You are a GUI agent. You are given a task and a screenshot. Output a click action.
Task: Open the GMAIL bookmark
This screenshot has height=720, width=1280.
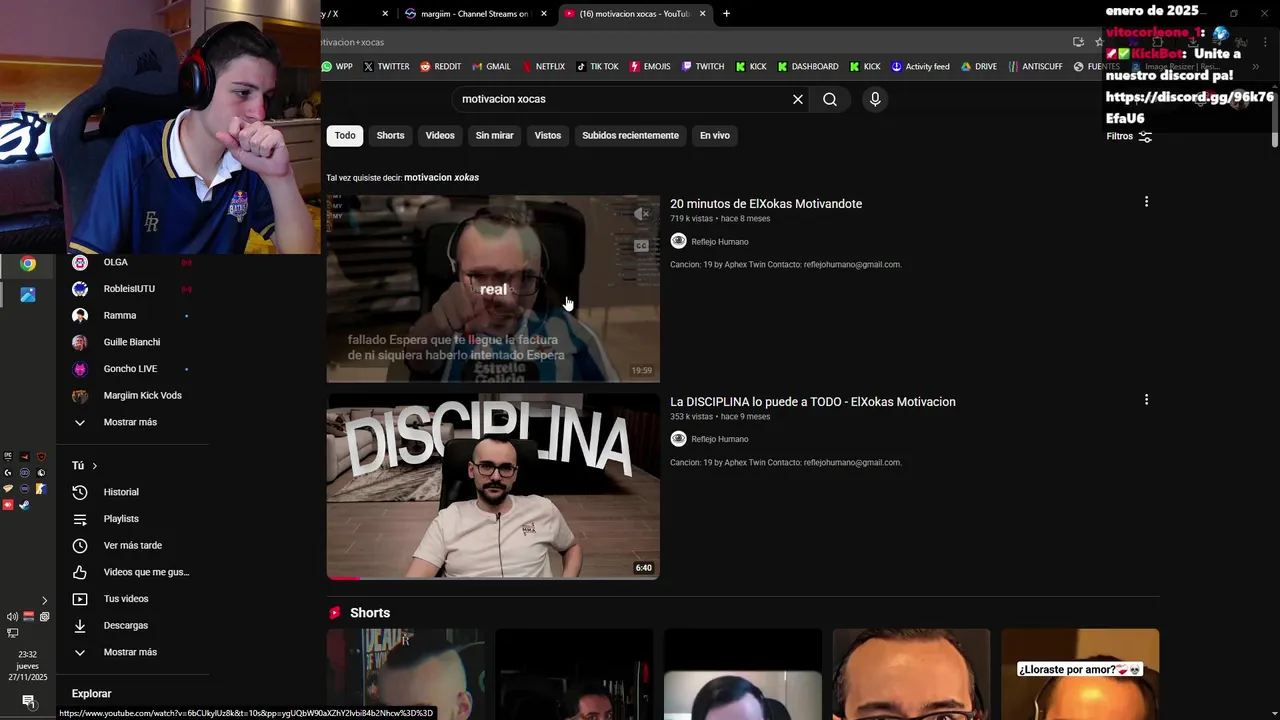click(491, 66)
